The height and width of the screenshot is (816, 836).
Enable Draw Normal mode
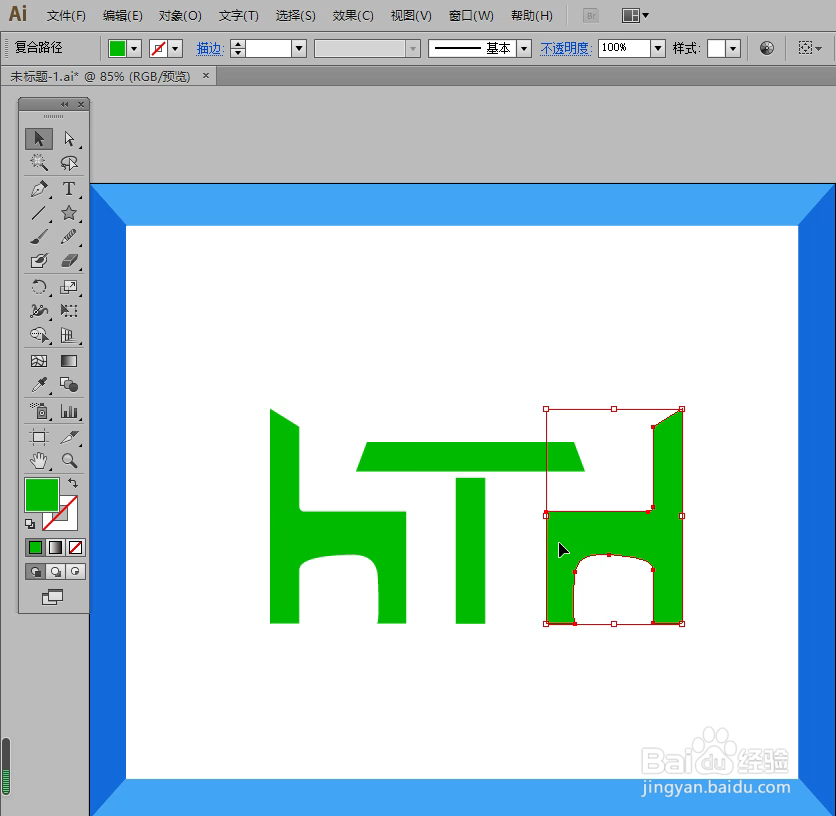tap(35, 572)
